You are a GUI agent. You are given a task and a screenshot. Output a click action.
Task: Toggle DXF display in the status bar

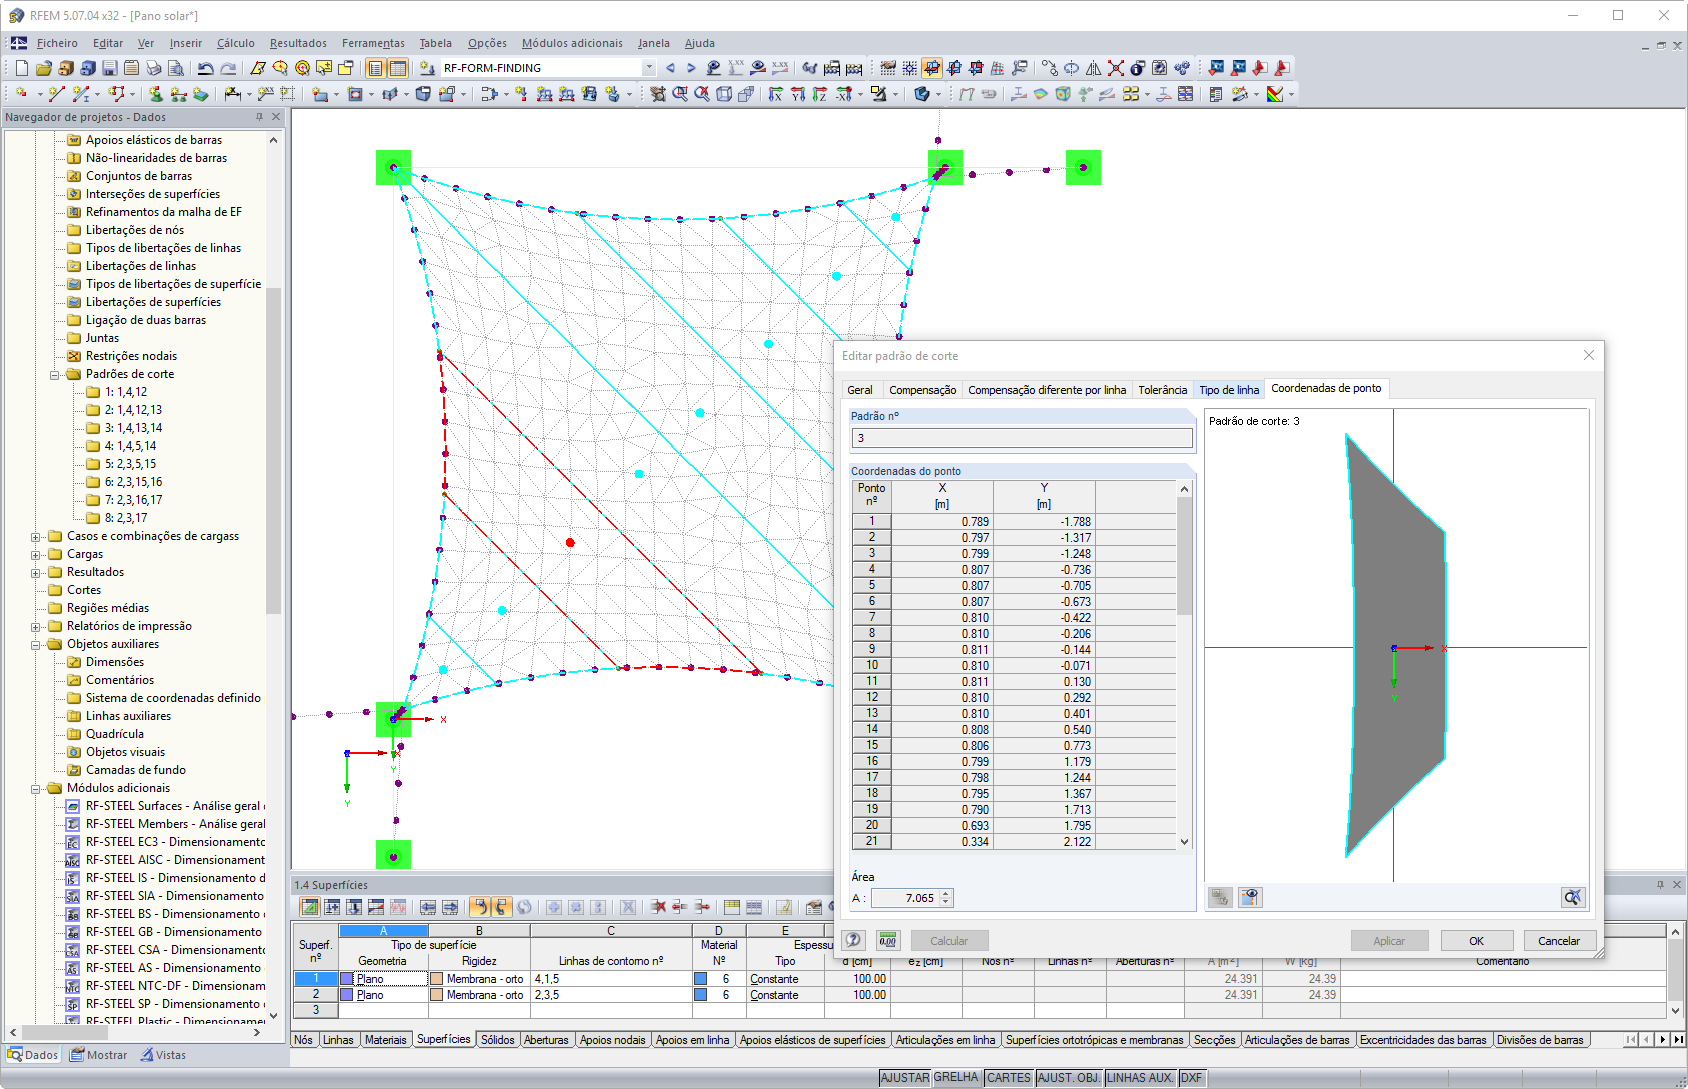coord(1192,1078)
